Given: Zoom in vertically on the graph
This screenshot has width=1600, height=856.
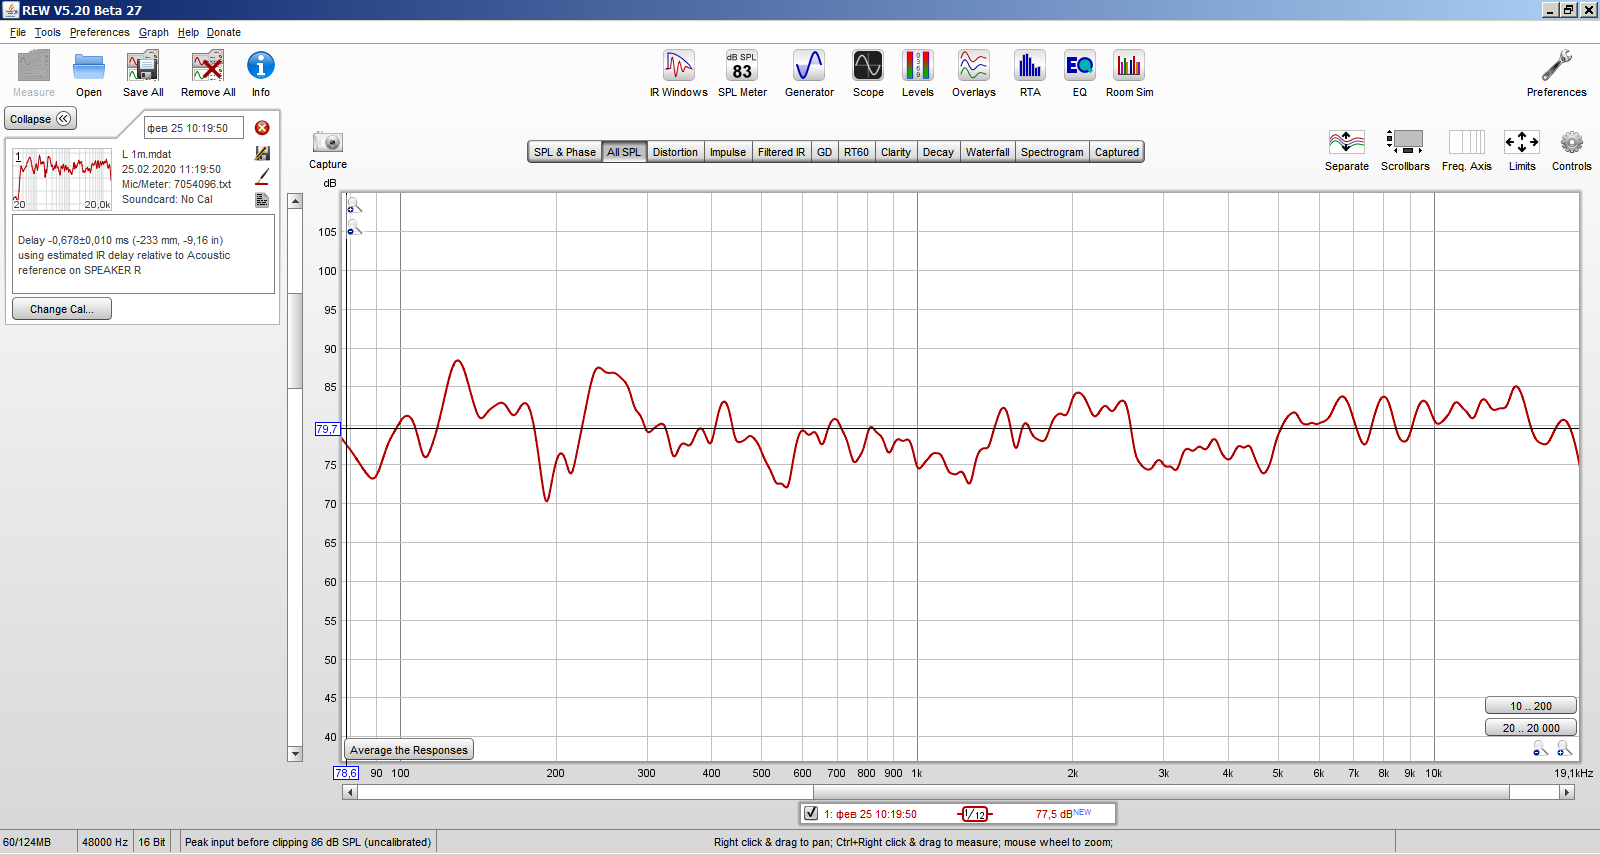Looking at the screenshot, I should [353, 205].
